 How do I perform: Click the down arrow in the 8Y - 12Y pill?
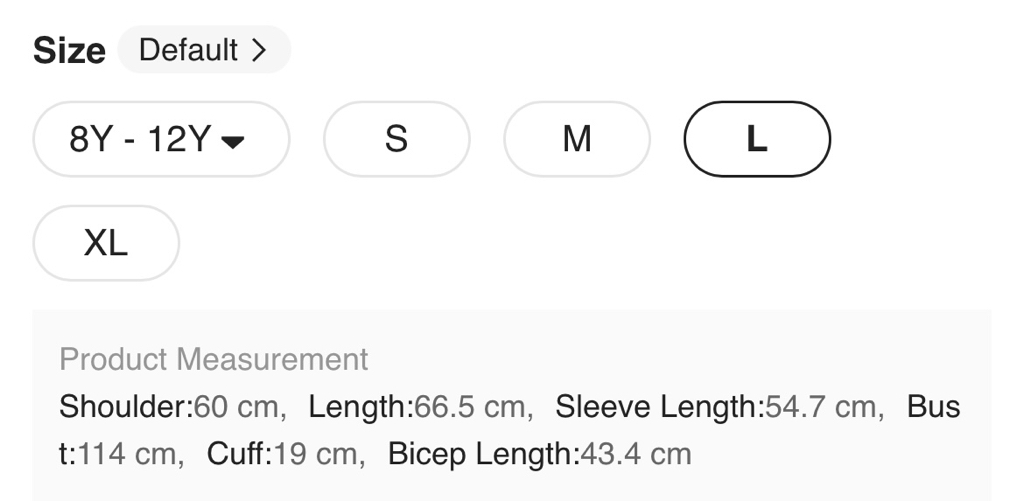click(x=232, y=141)
